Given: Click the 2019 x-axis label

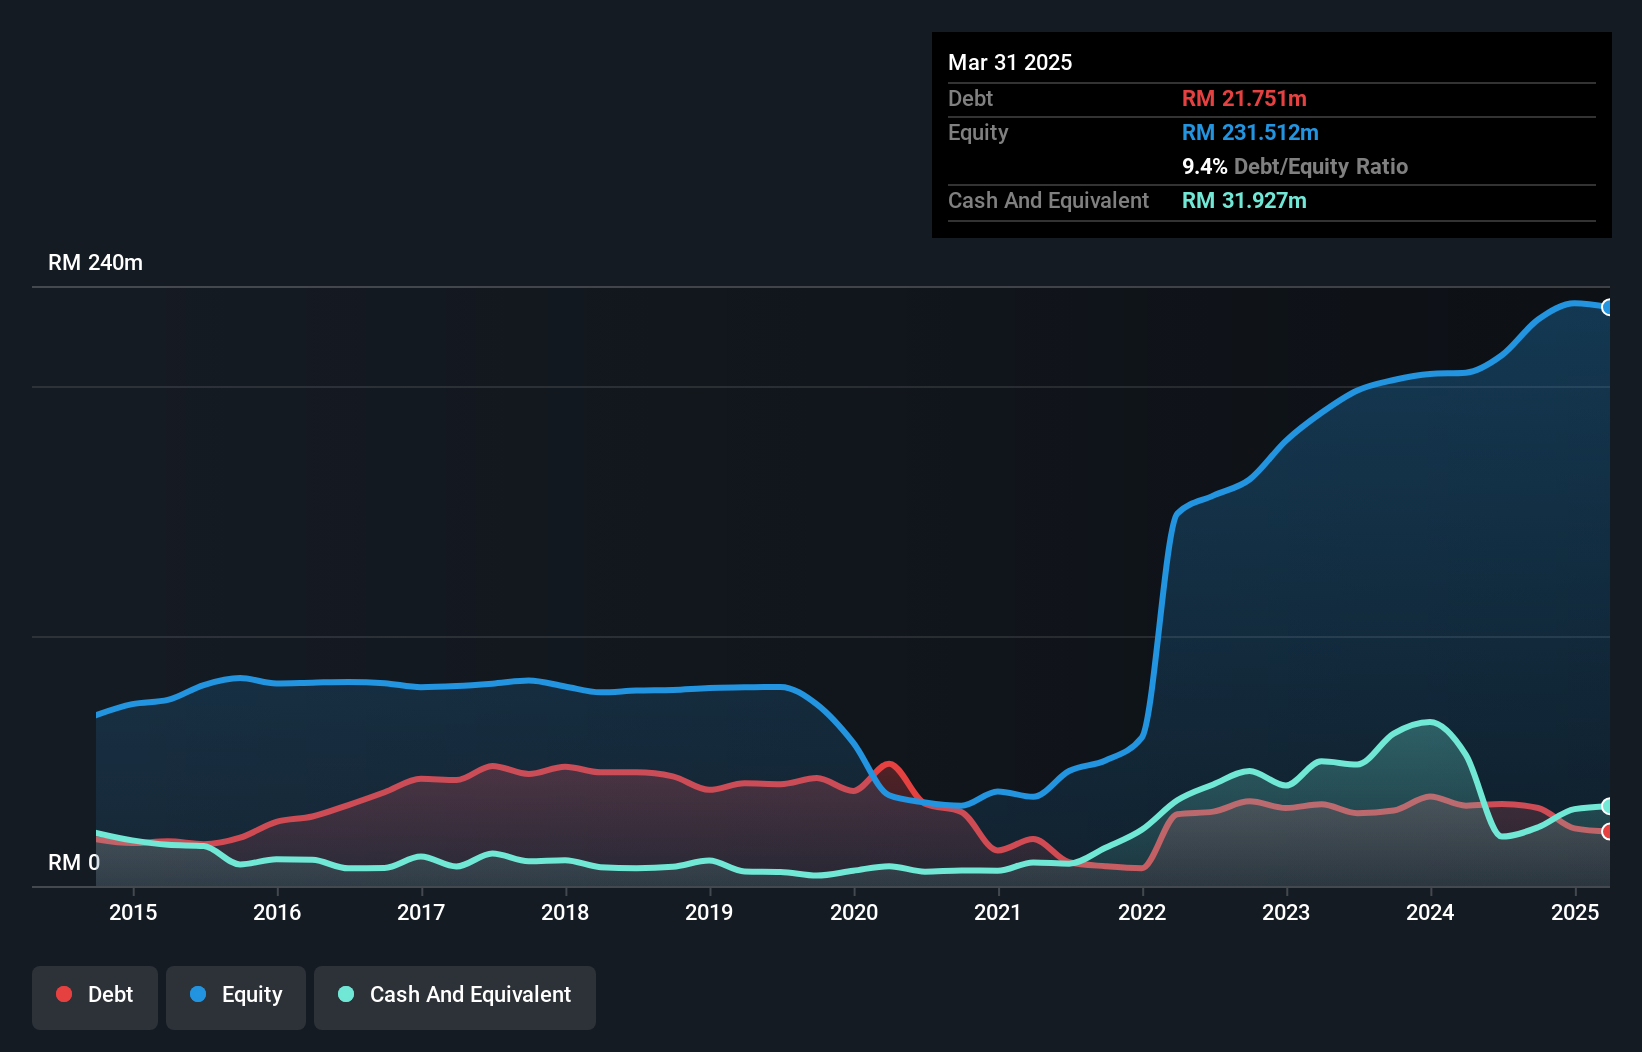Looking at the screenshot, I should 709,912.
